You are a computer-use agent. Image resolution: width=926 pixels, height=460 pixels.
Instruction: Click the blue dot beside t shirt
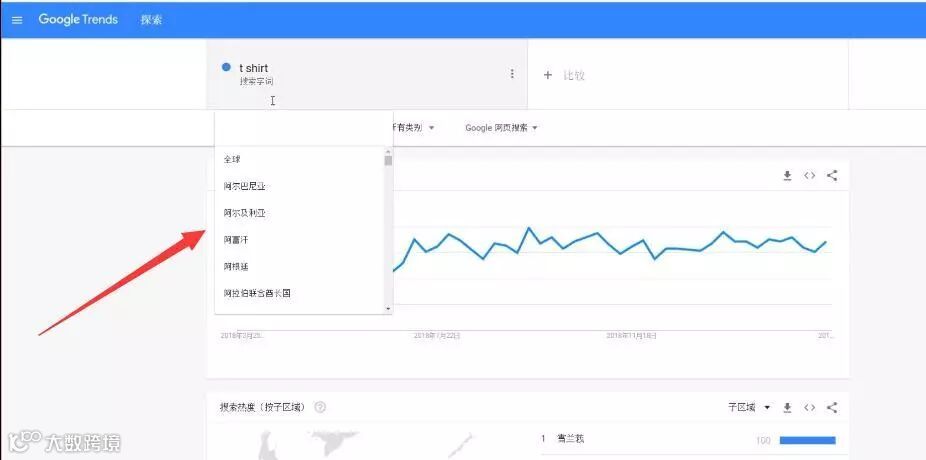[226, 67]
